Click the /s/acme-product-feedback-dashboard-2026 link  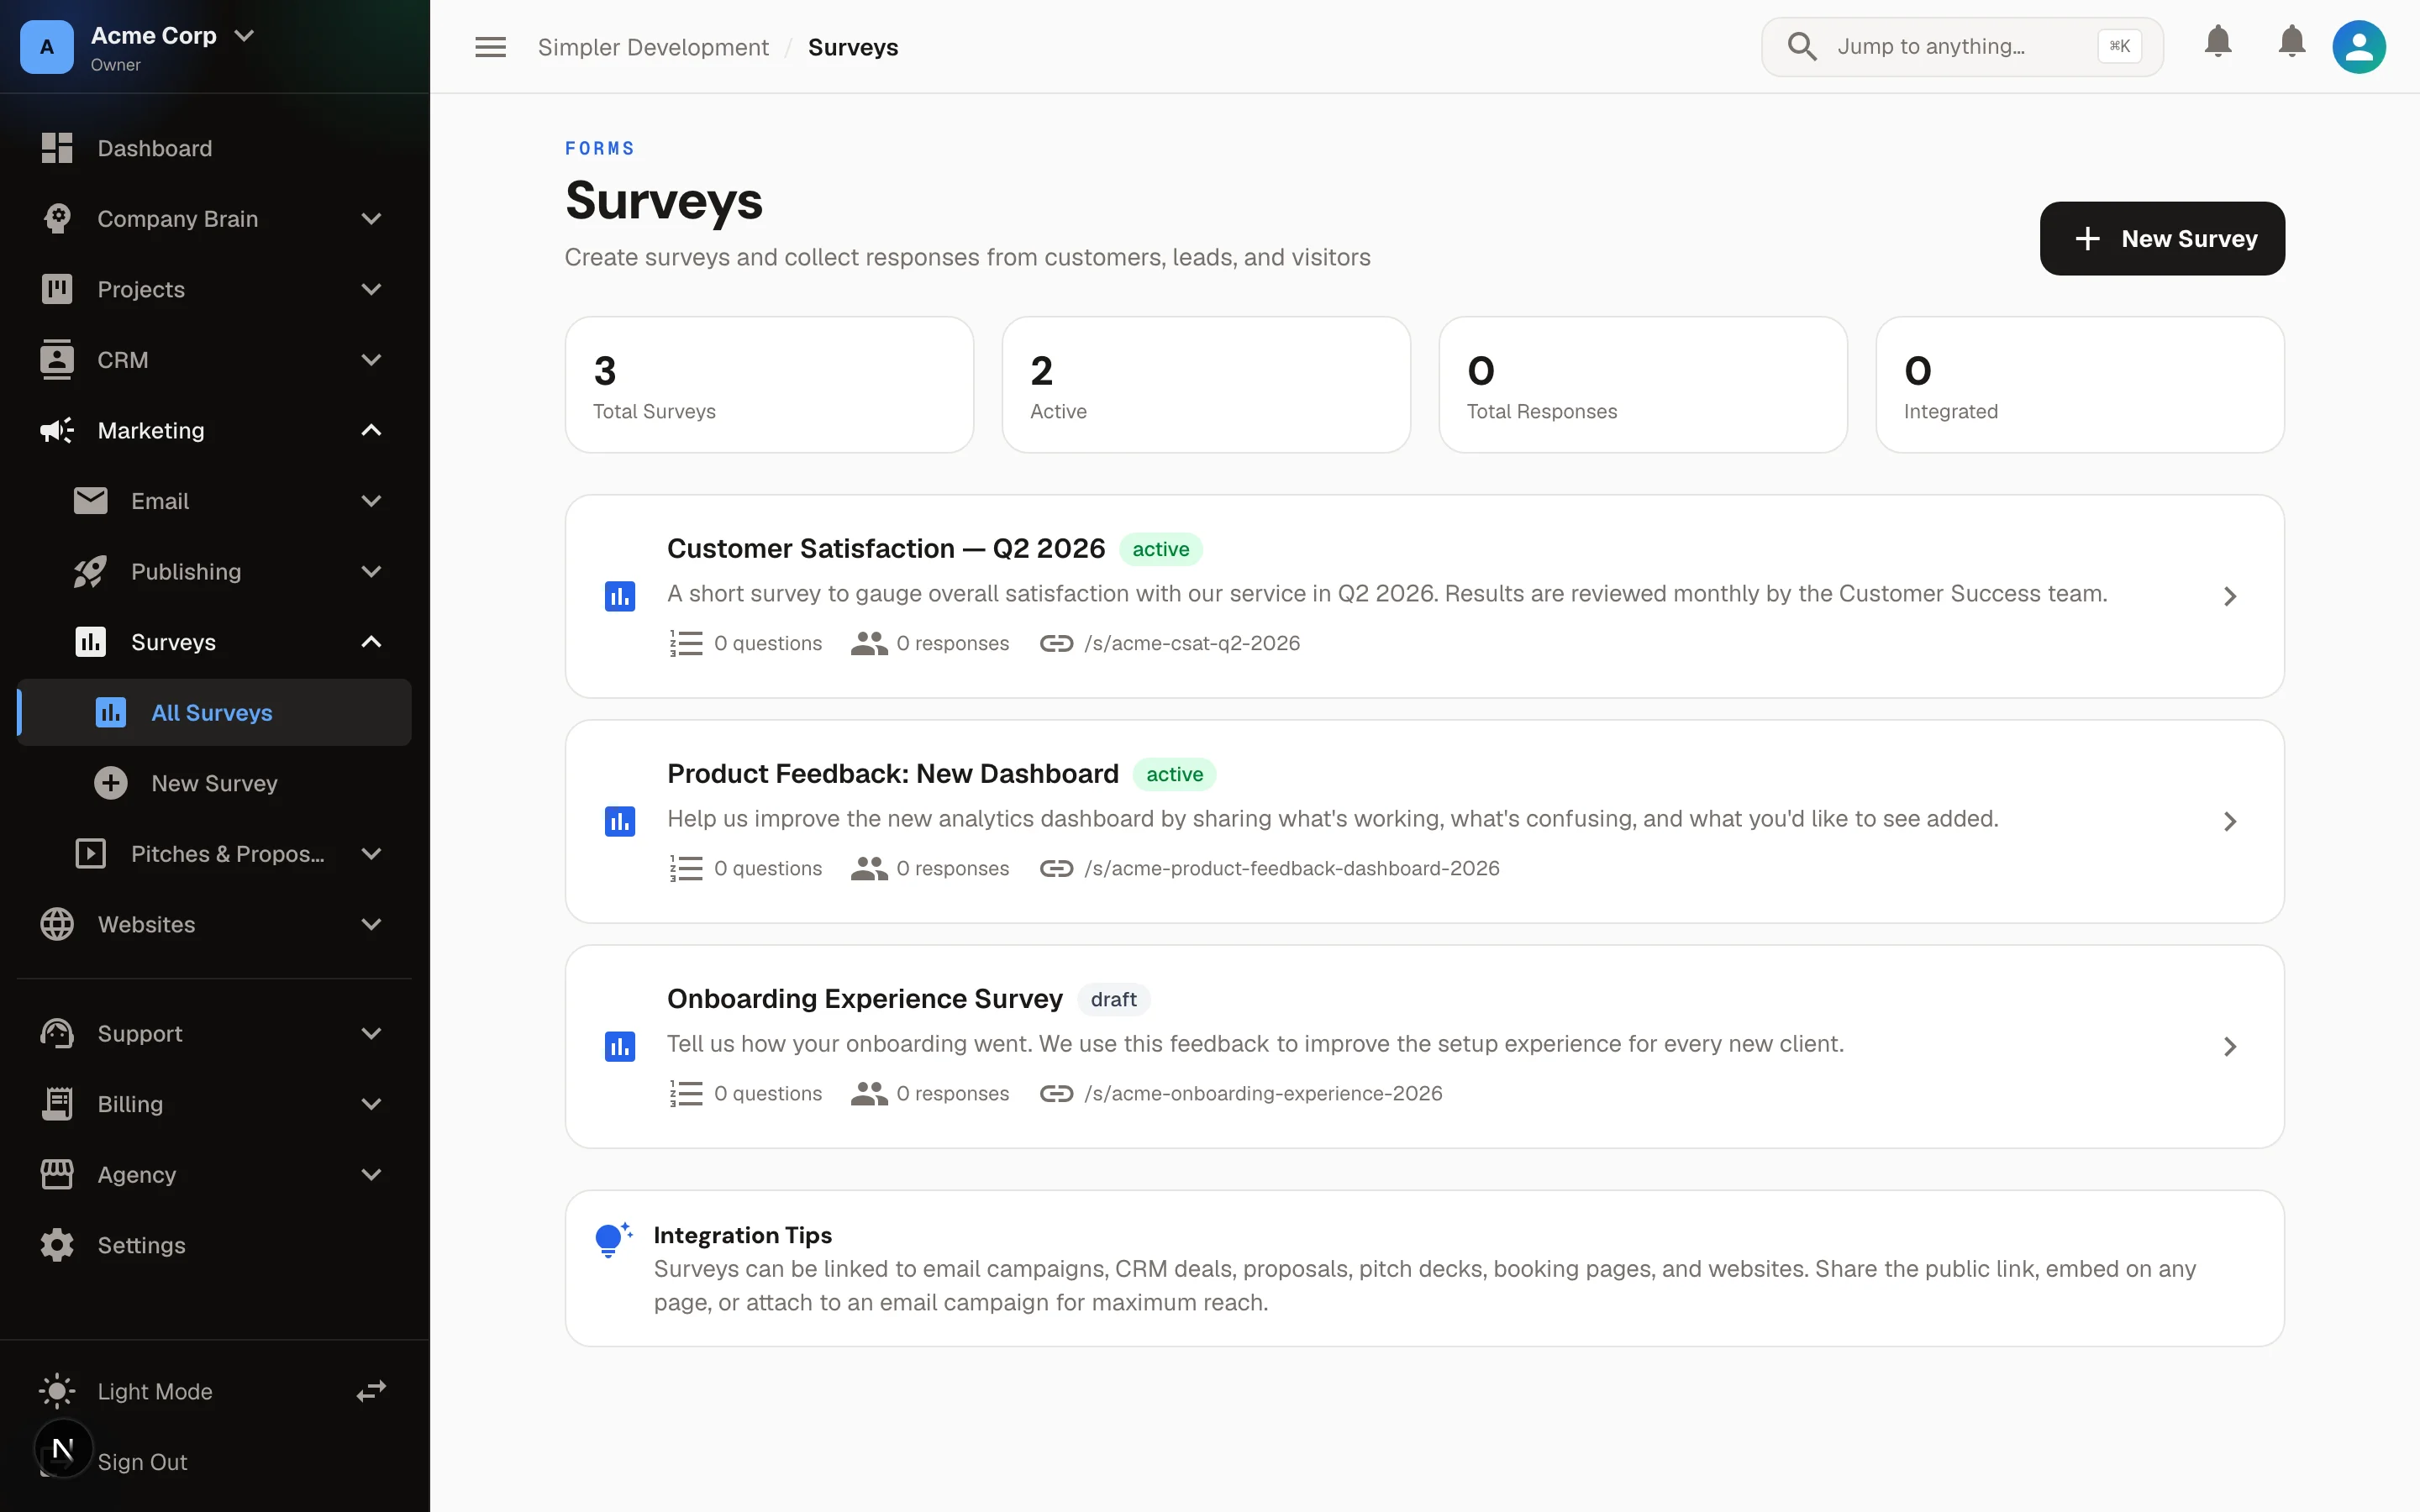[x=1292, y=868]
